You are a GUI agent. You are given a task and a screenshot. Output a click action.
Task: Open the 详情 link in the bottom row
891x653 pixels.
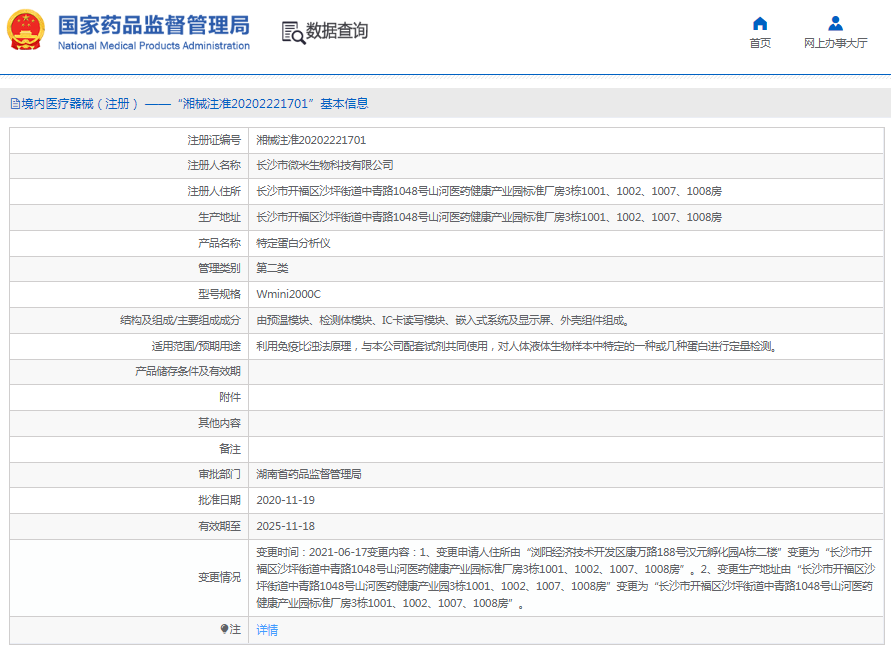[x=267, y=630]
